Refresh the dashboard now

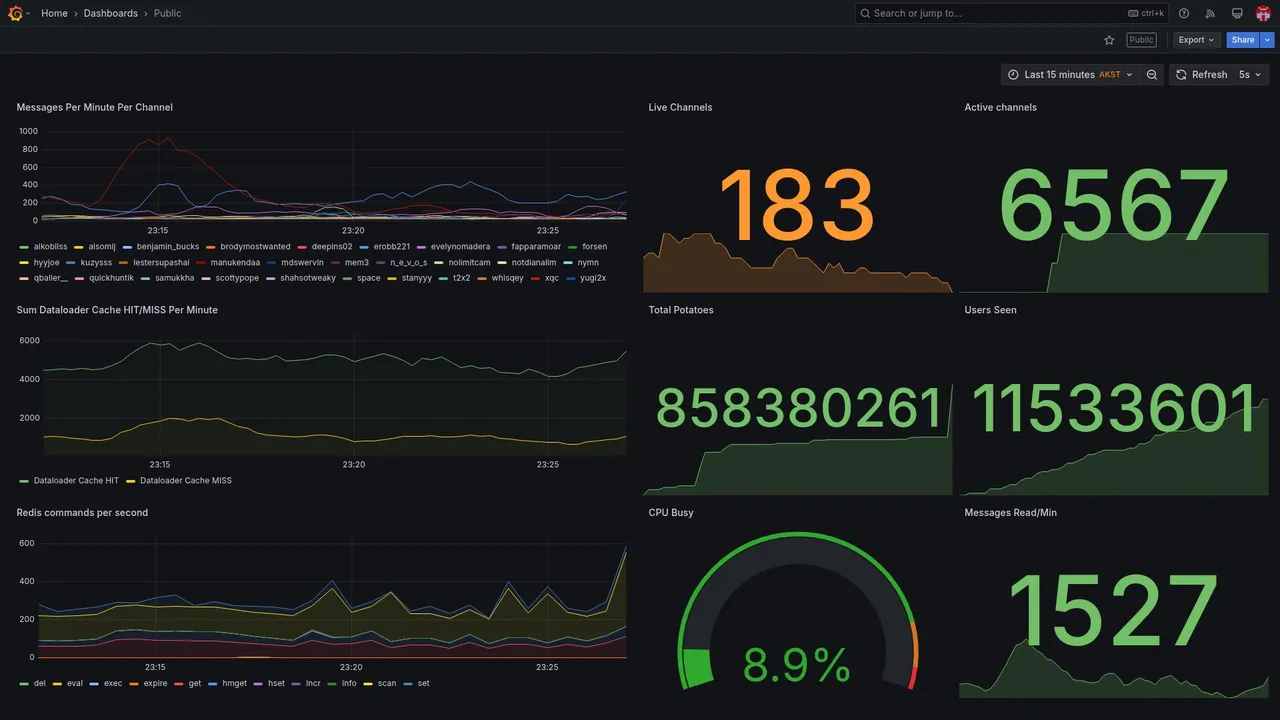click(x=1200, y=75)
